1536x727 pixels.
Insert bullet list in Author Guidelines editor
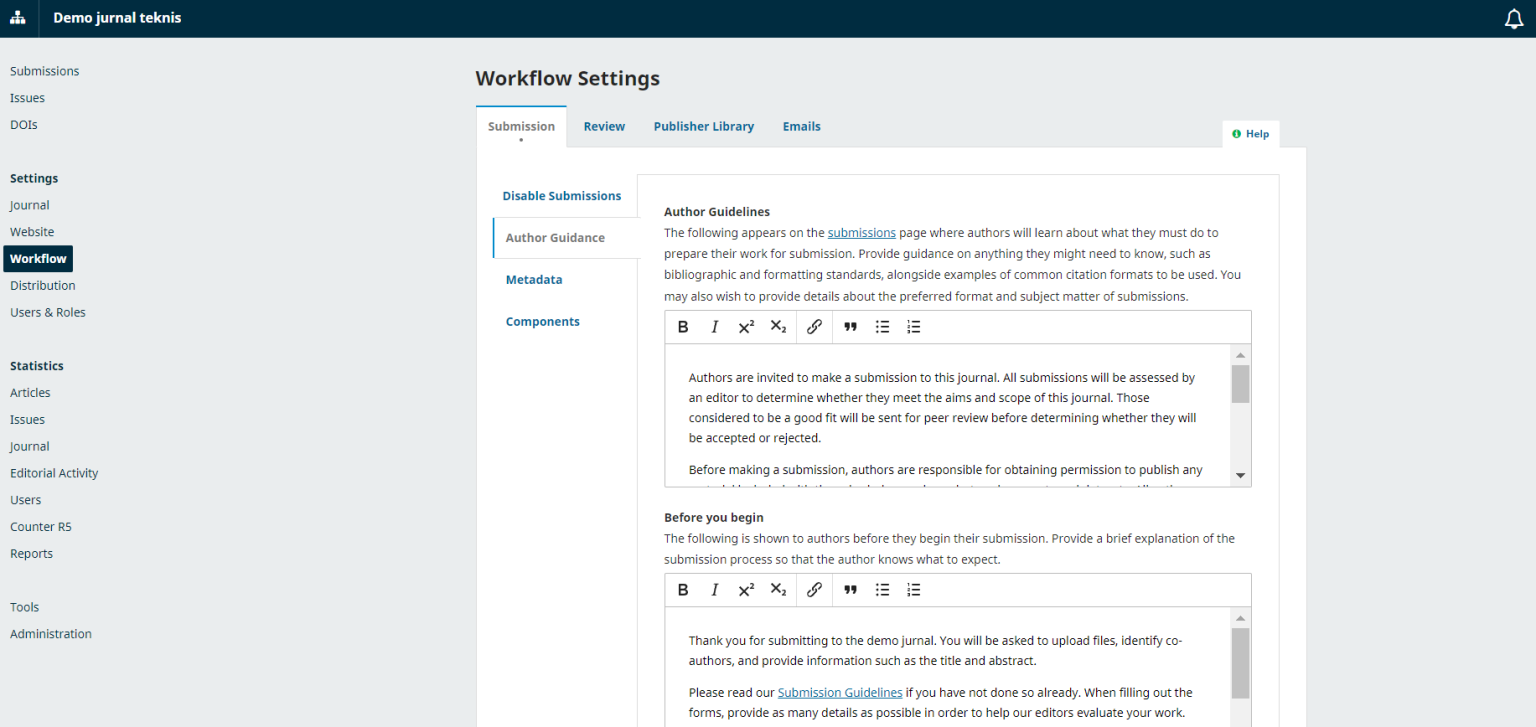click(882, 327)
